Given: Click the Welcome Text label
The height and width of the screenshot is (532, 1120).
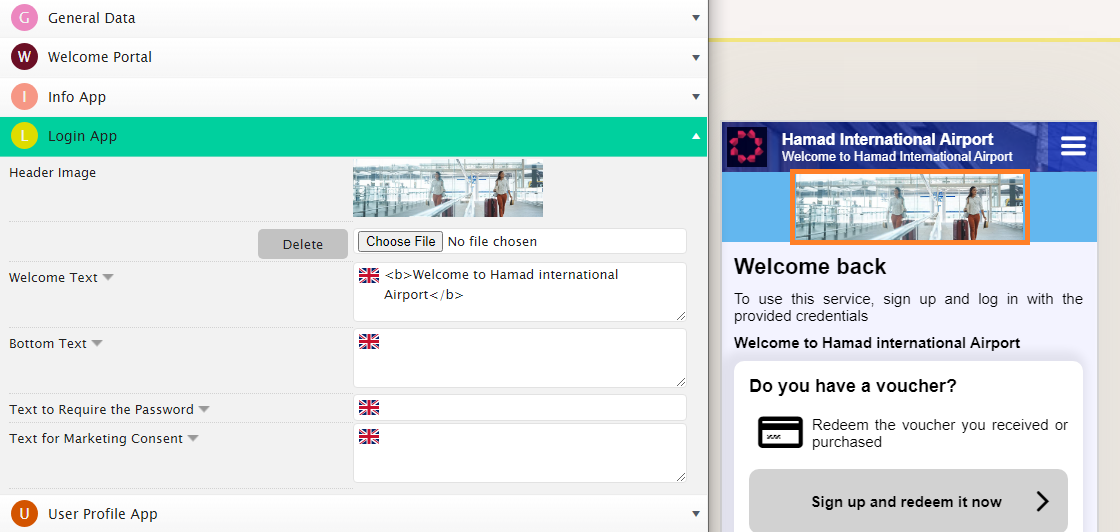Looking at the screenshot, I should [x=54, y=277].
